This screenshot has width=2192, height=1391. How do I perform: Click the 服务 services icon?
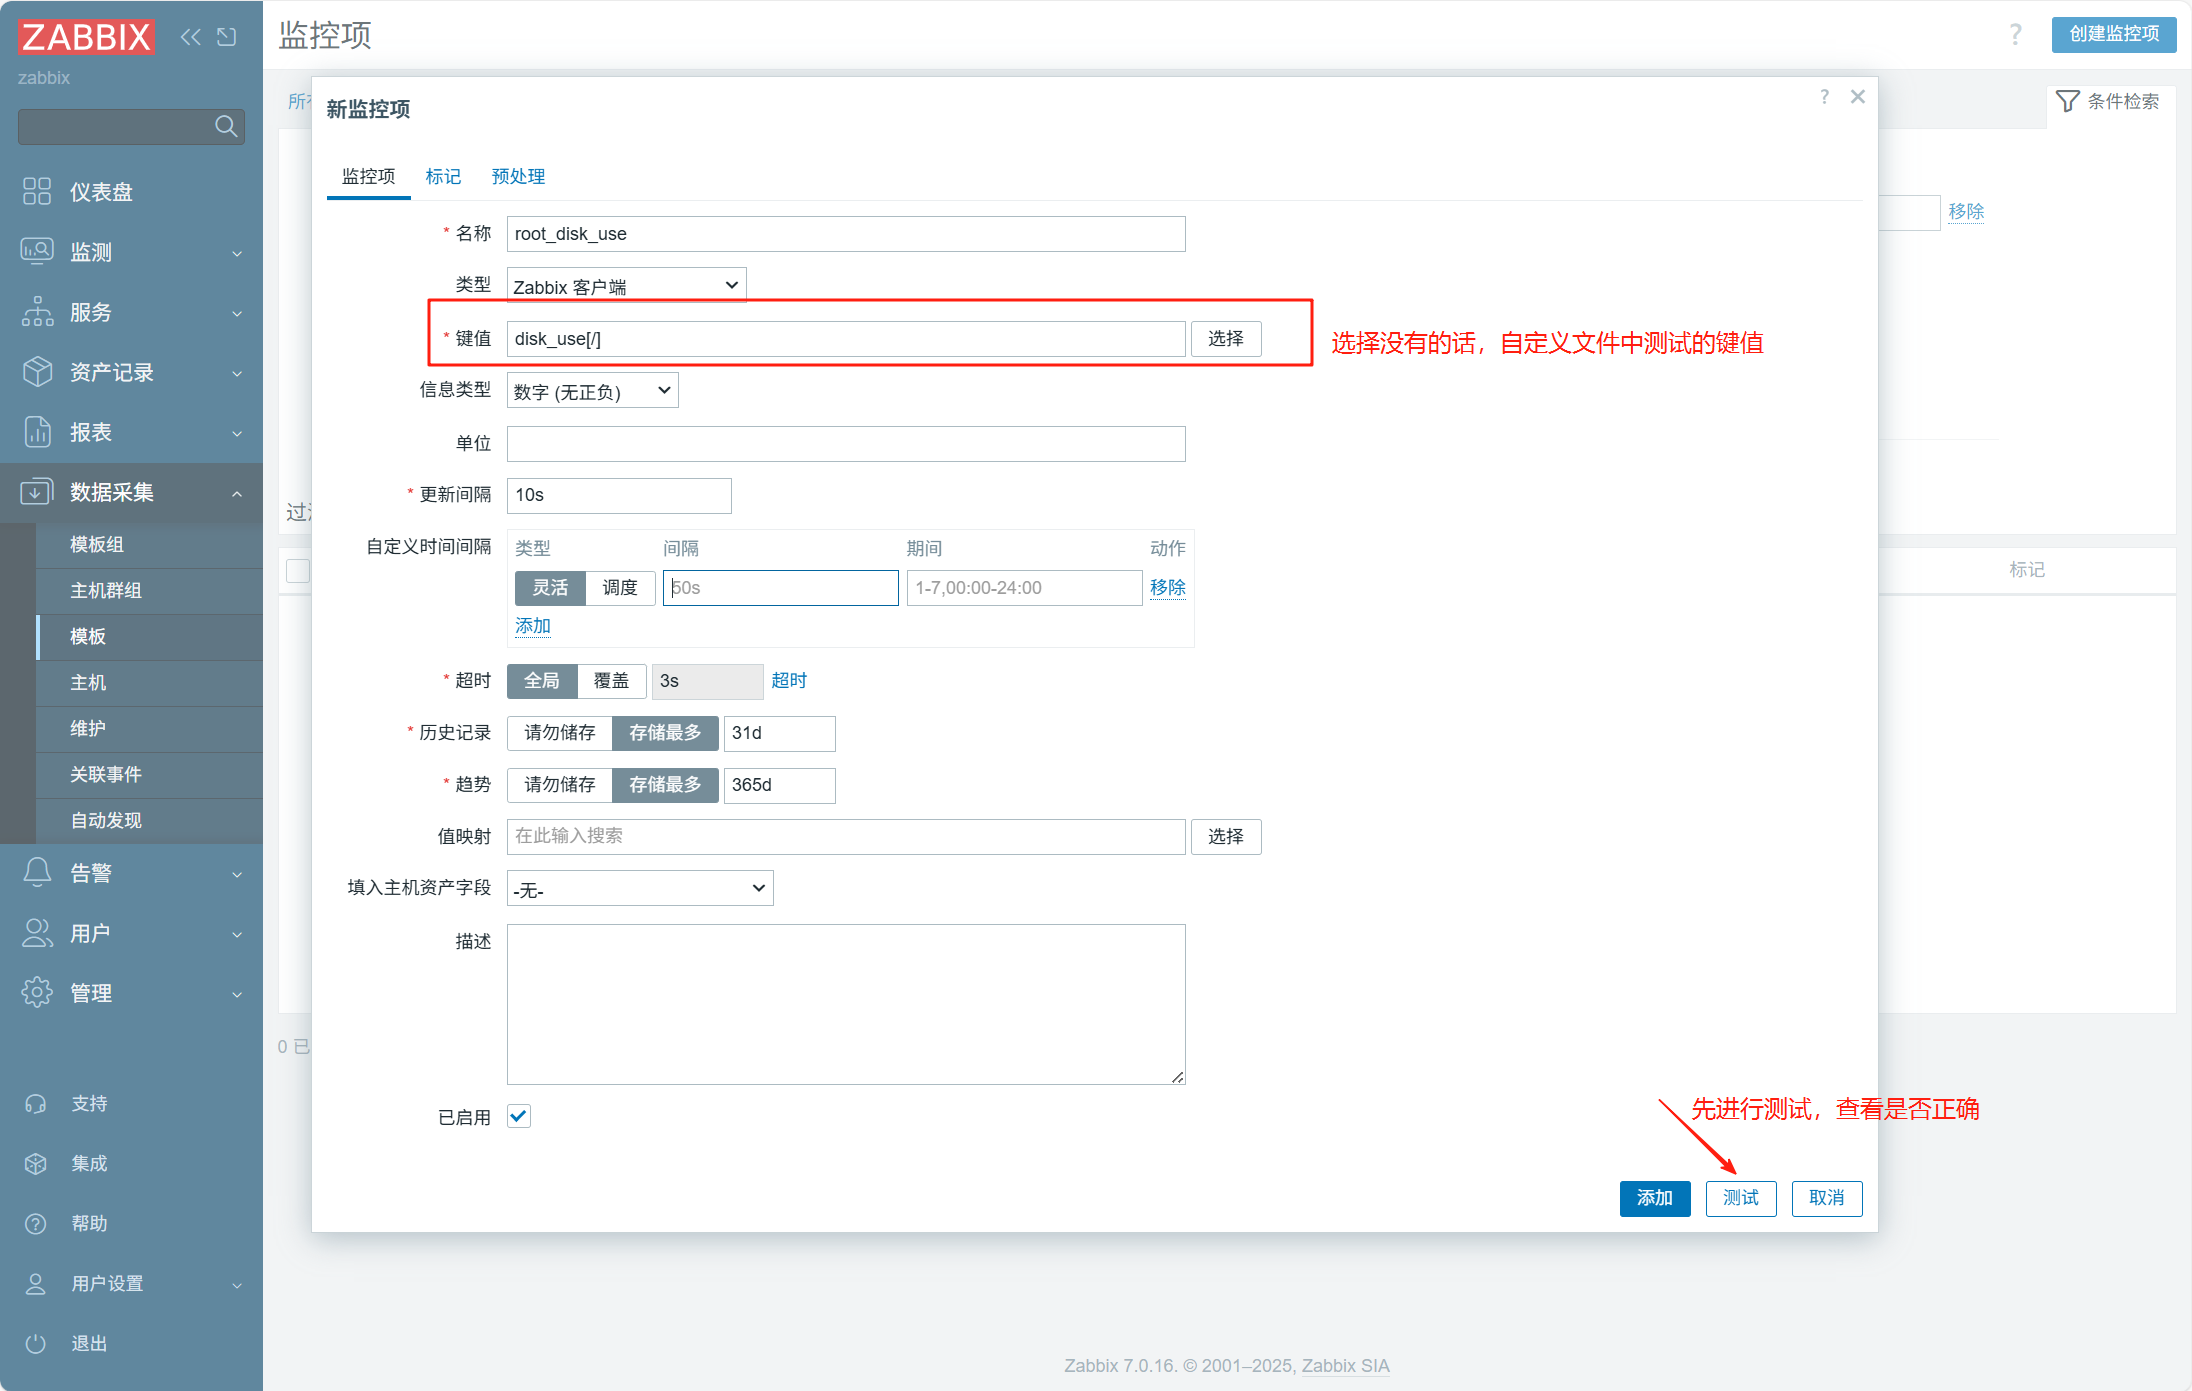(x=37, y=311)
